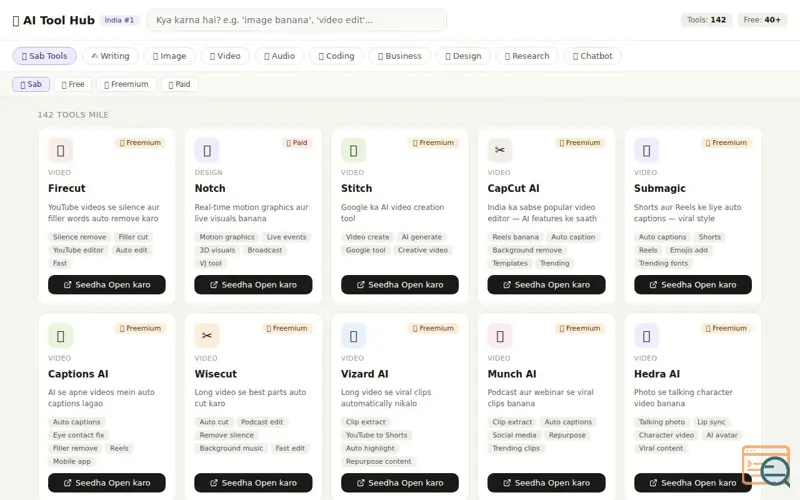Click the page inspector icon at the bottom right
800x500 pixels.
[766, 466]
